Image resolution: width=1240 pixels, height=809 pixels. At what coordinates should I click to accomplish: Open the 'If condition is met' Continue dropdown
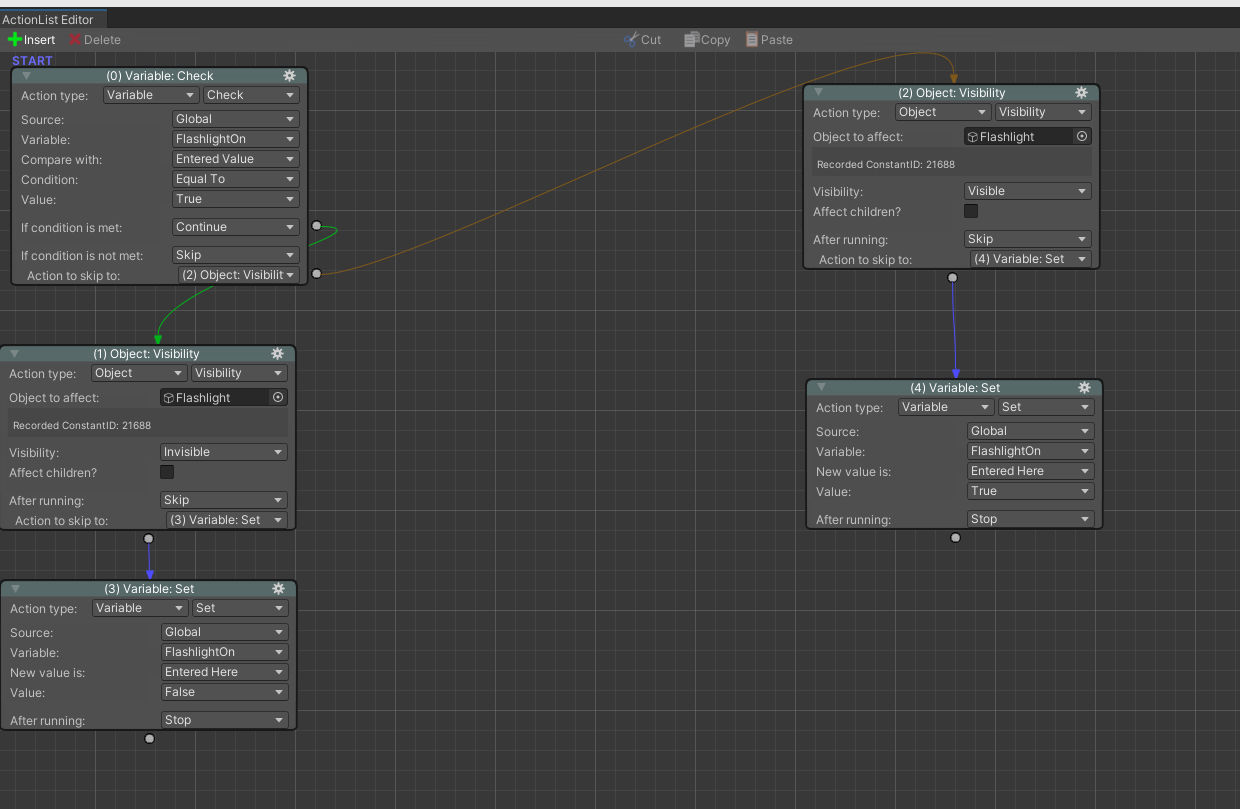point(236,227)
